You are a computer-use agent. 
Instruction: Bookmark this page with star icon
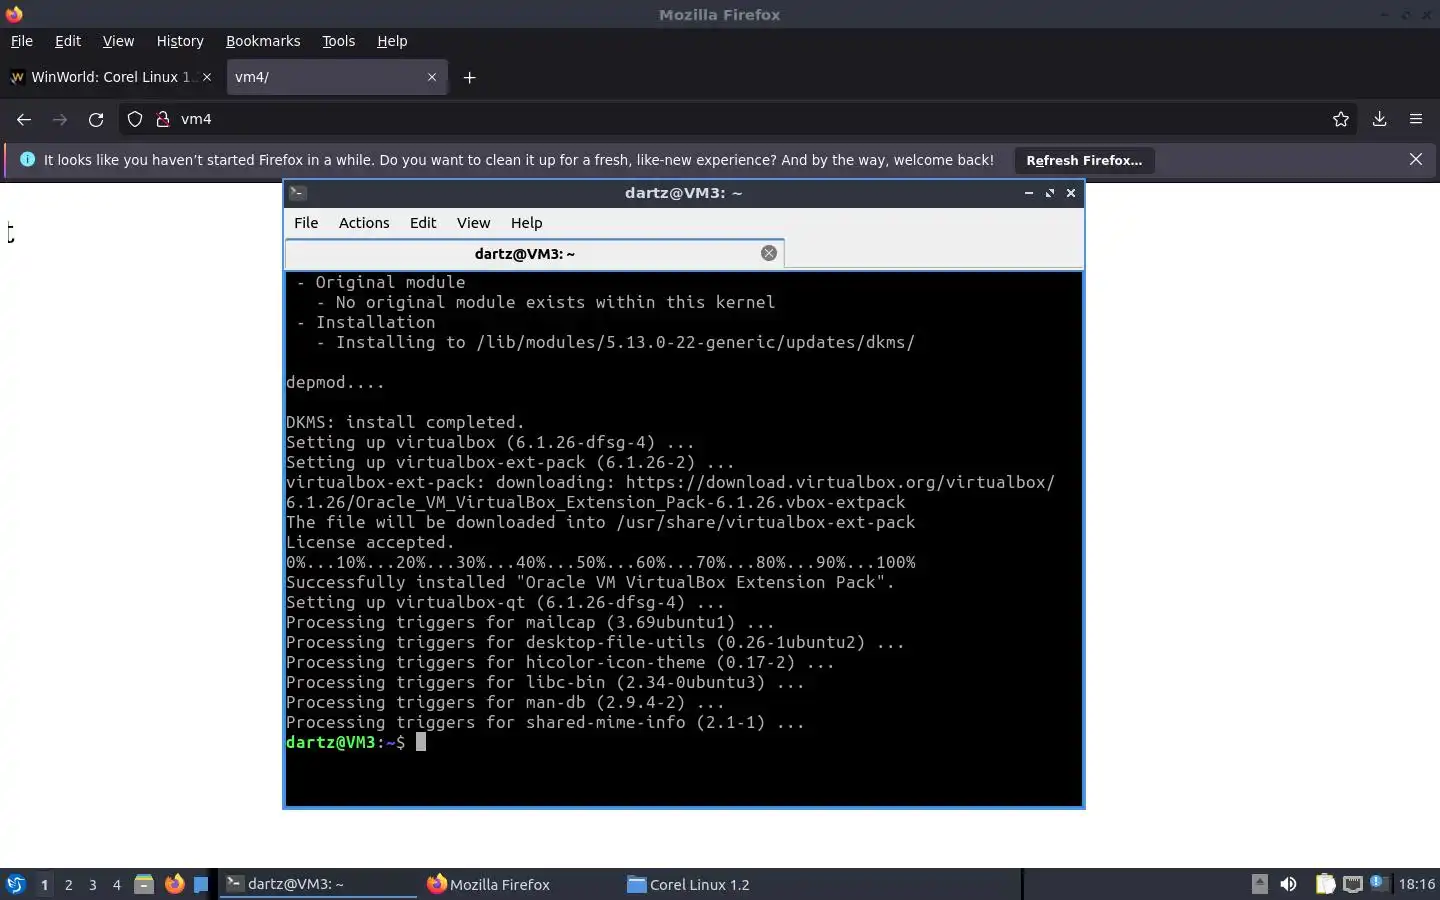1341,119
